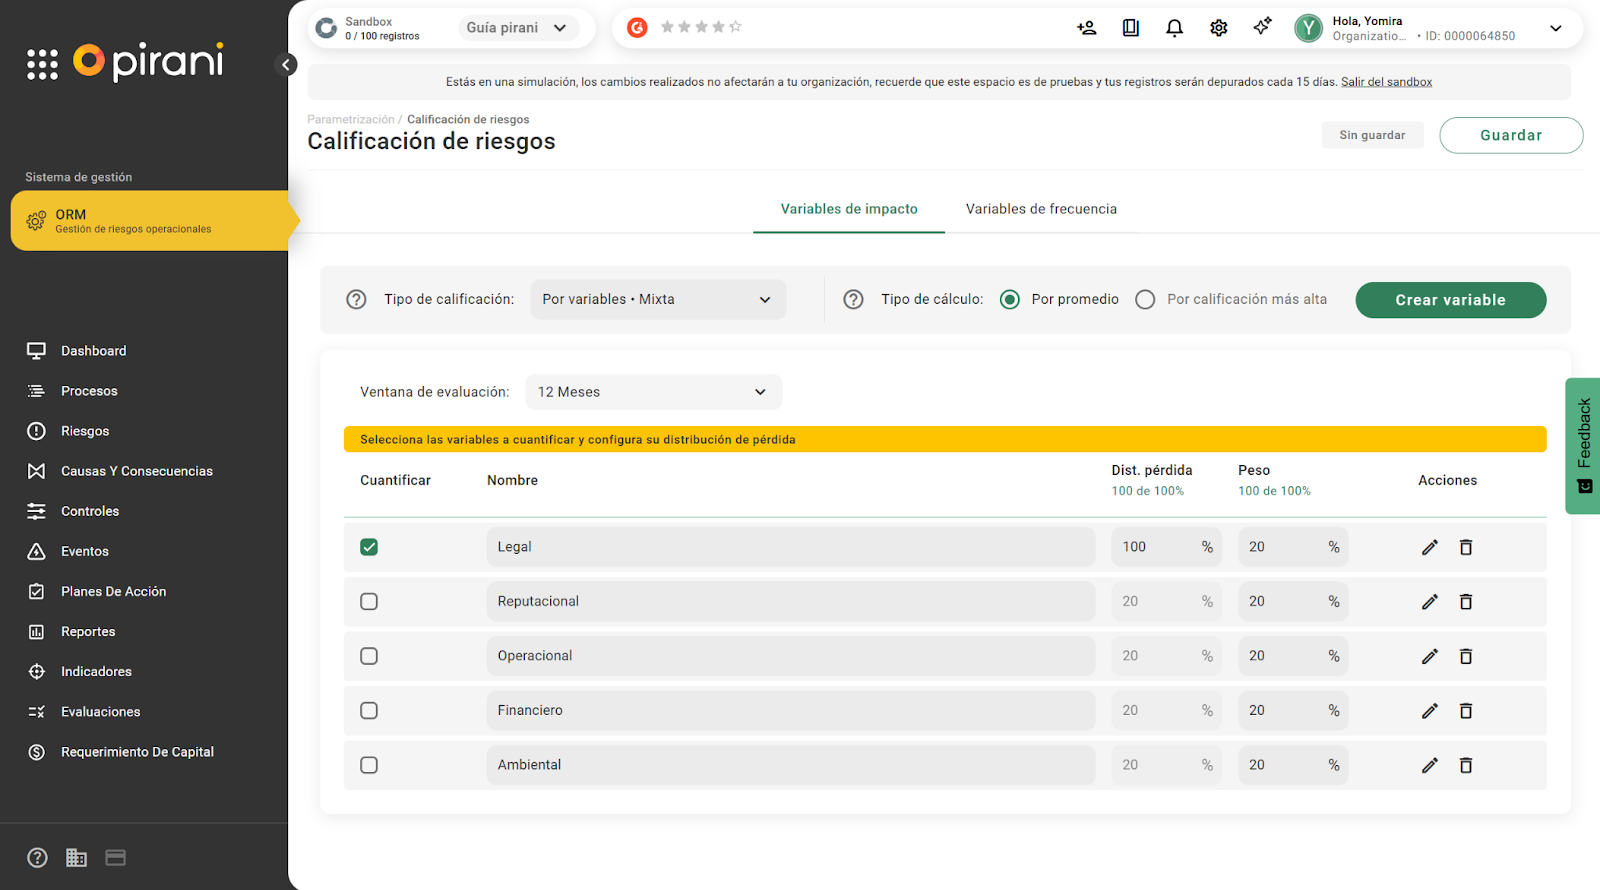Screen dimensions: 1600x890
Task: Click the Salir del sandbox link
Action: 1386,82
